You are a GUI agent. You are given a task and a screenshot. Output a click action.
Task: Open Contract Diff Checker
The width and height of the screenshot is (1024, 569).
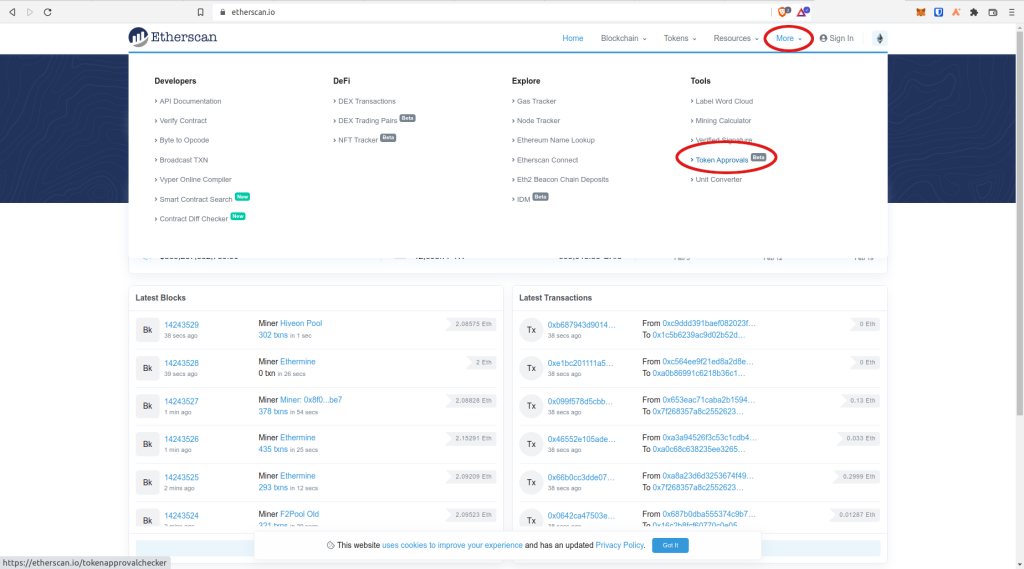tap(193, 219)
